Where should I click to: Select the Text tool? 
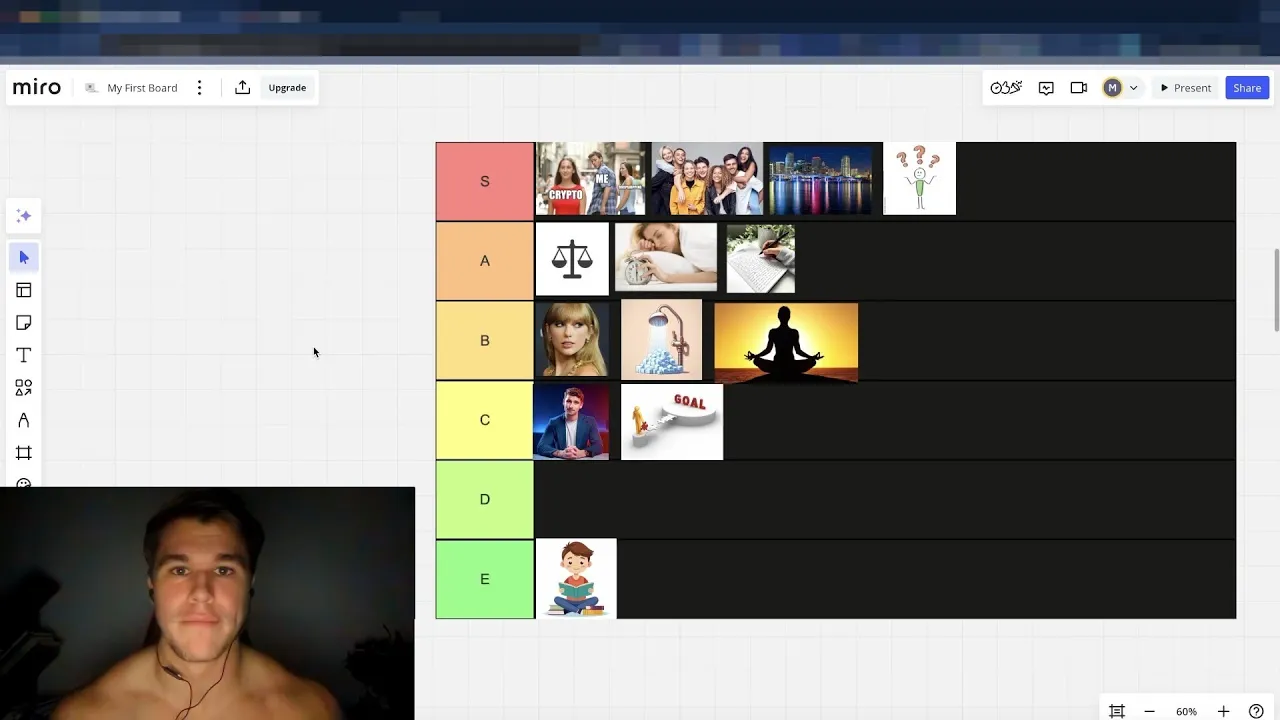point(24,355)
